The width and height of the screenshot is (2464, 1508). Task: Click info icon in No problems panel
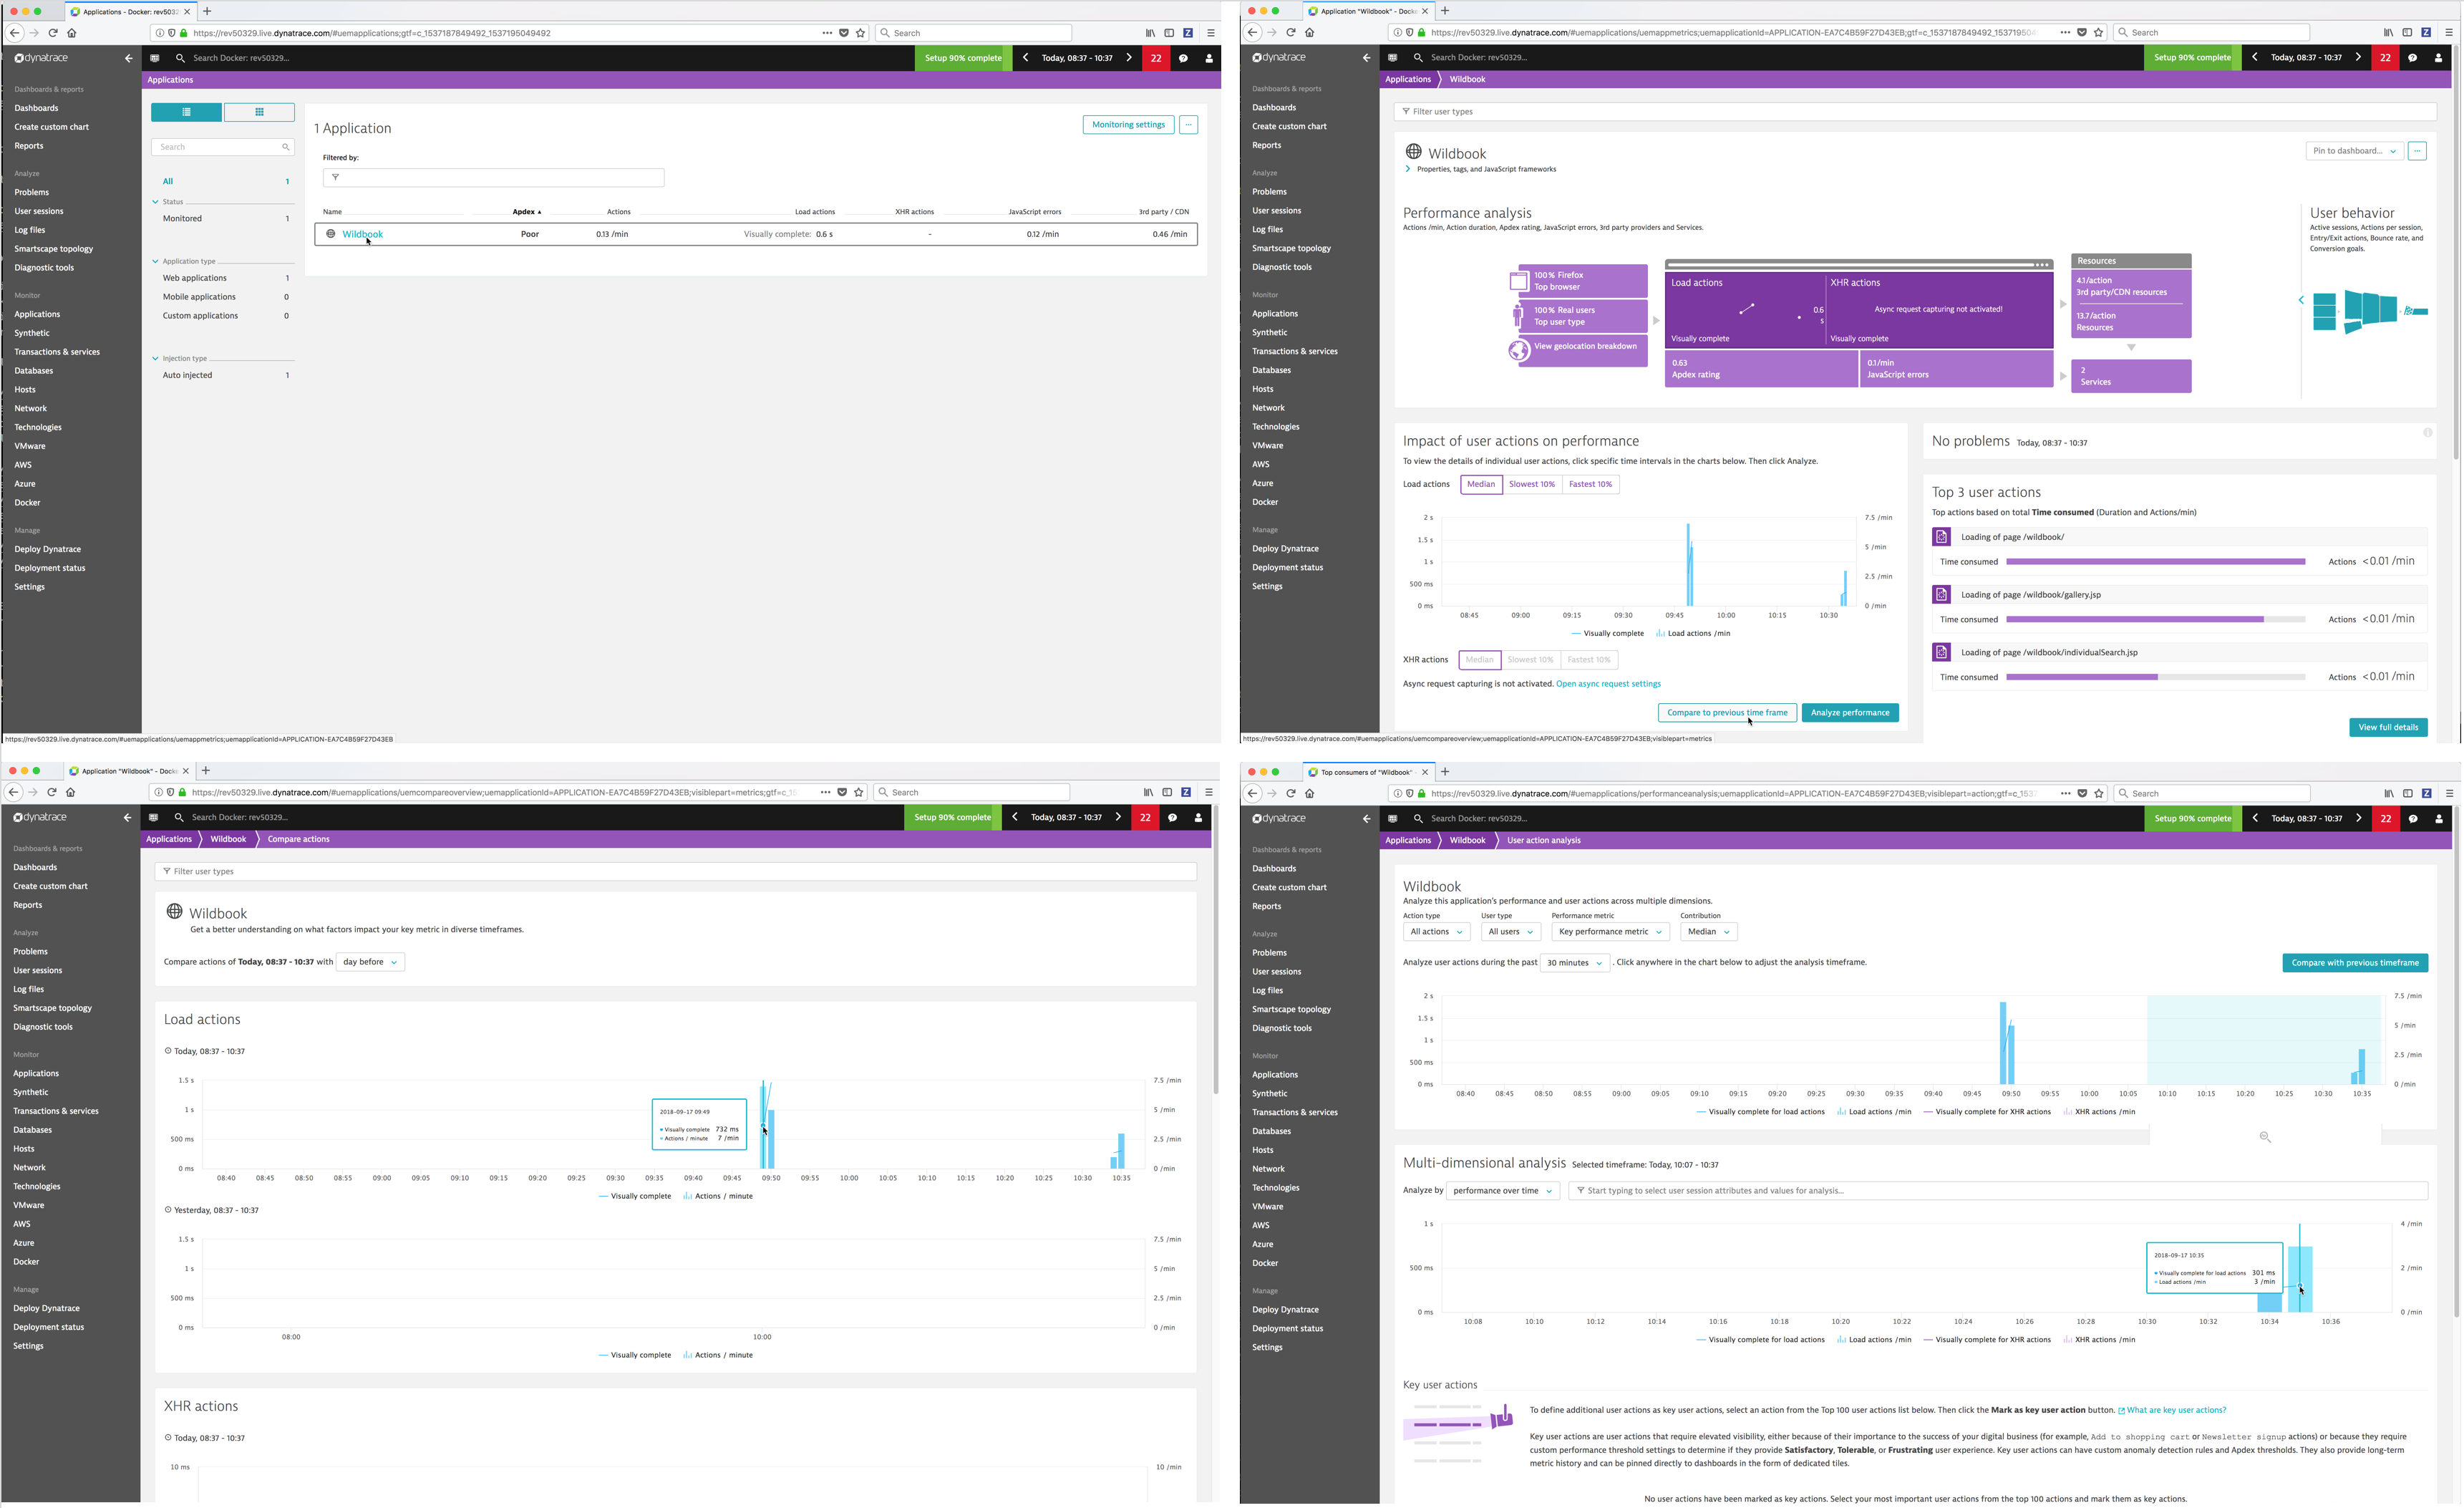tap(2427, 432)
